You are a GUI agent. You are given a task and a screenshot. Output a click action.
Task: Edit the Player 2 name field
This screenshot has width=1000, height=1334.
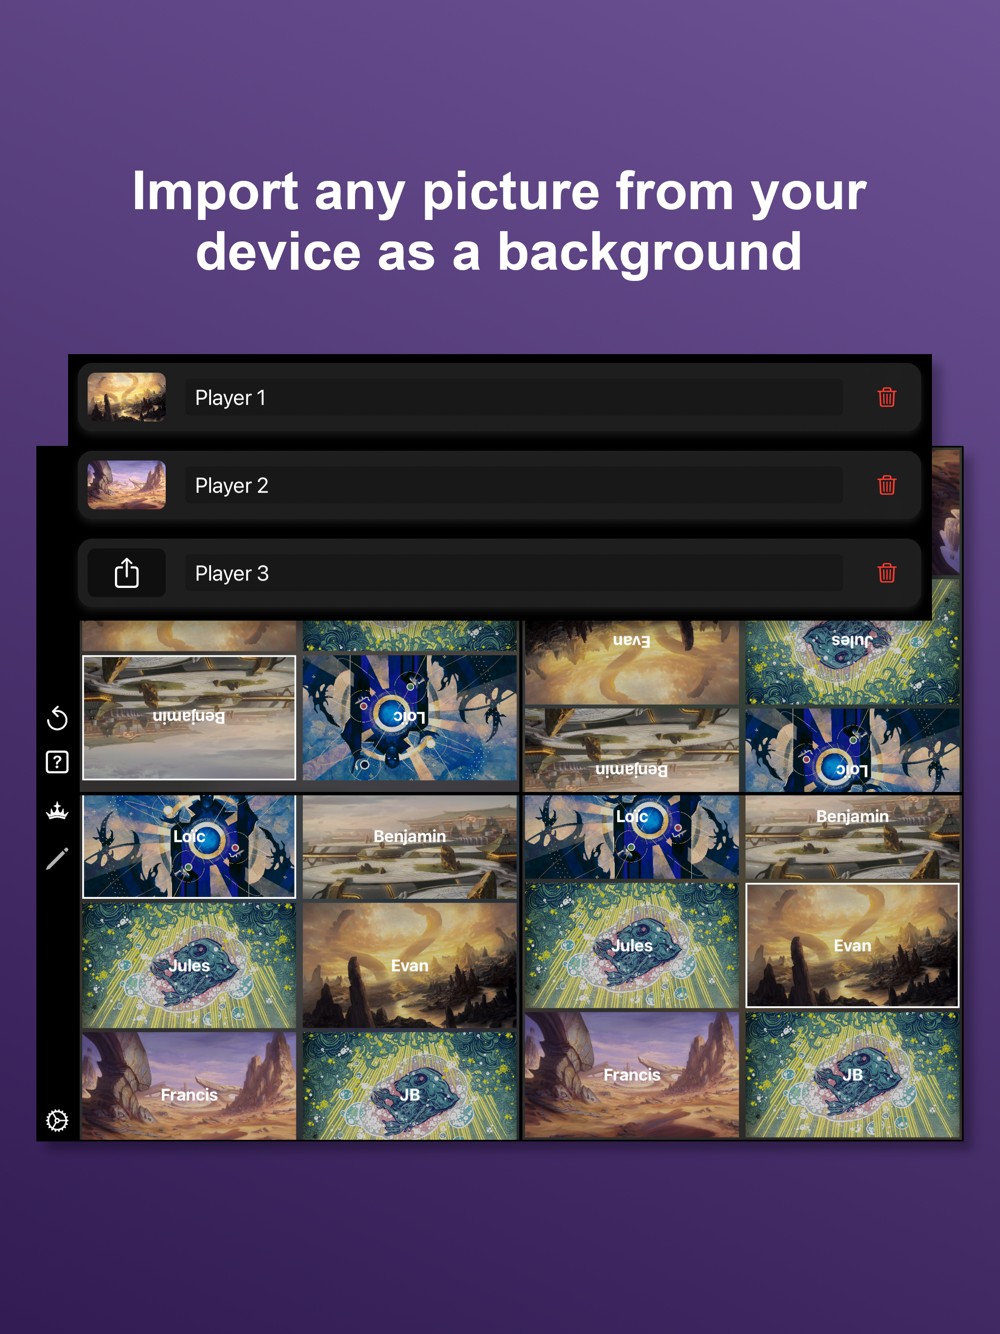513,485
